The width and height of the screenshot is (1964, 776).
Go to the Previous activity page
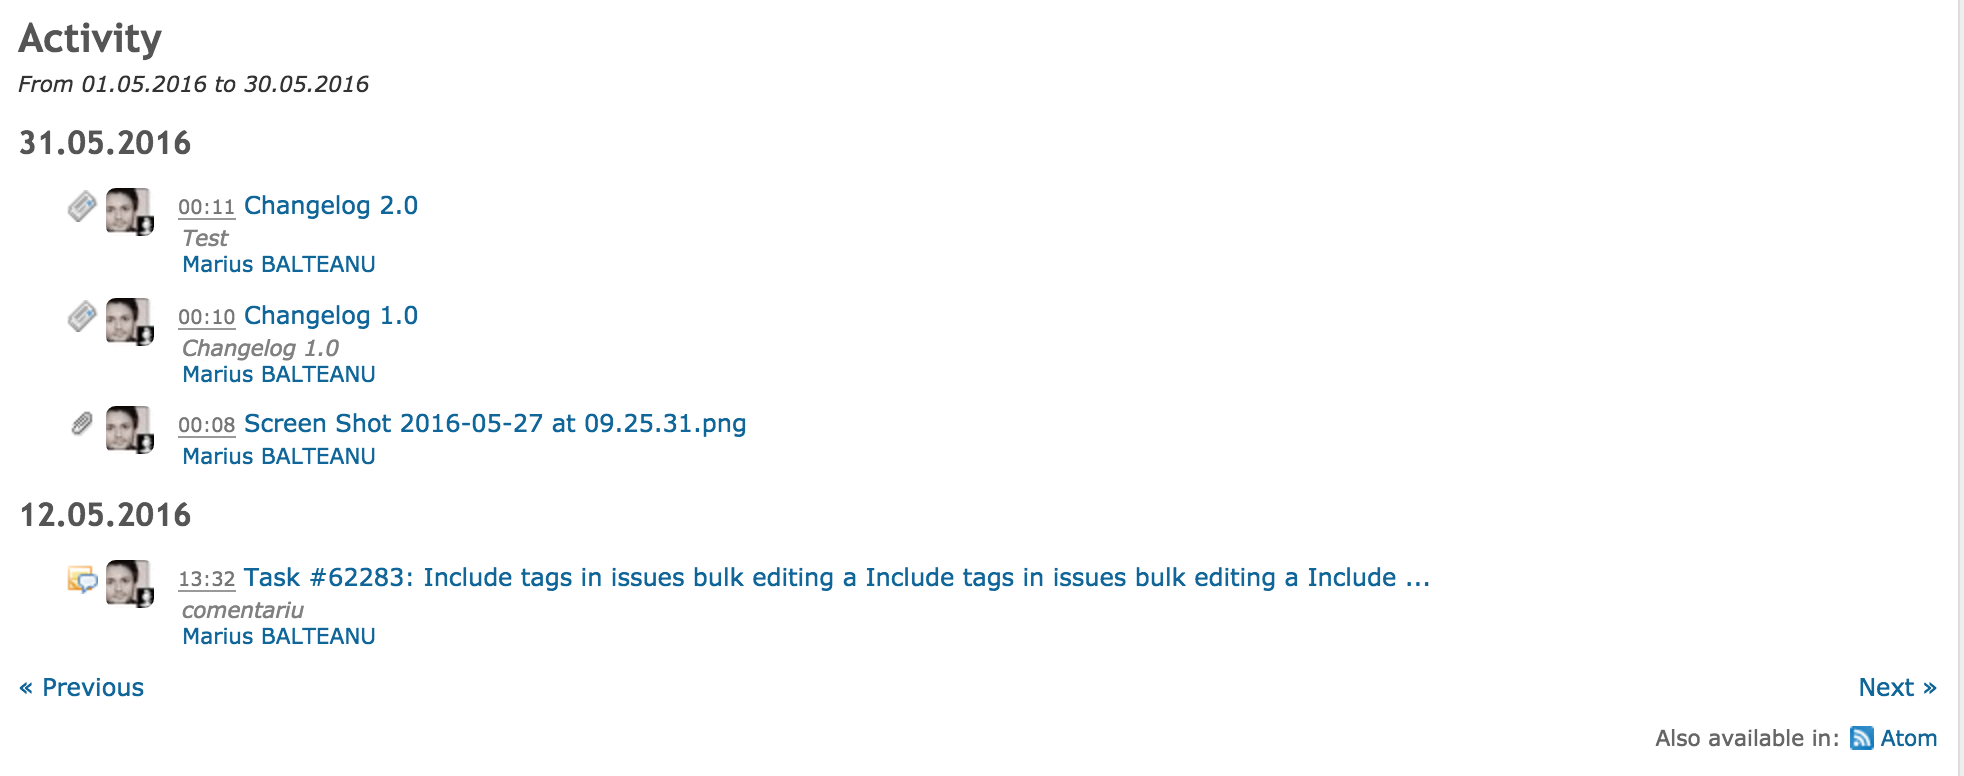(81, 687)
